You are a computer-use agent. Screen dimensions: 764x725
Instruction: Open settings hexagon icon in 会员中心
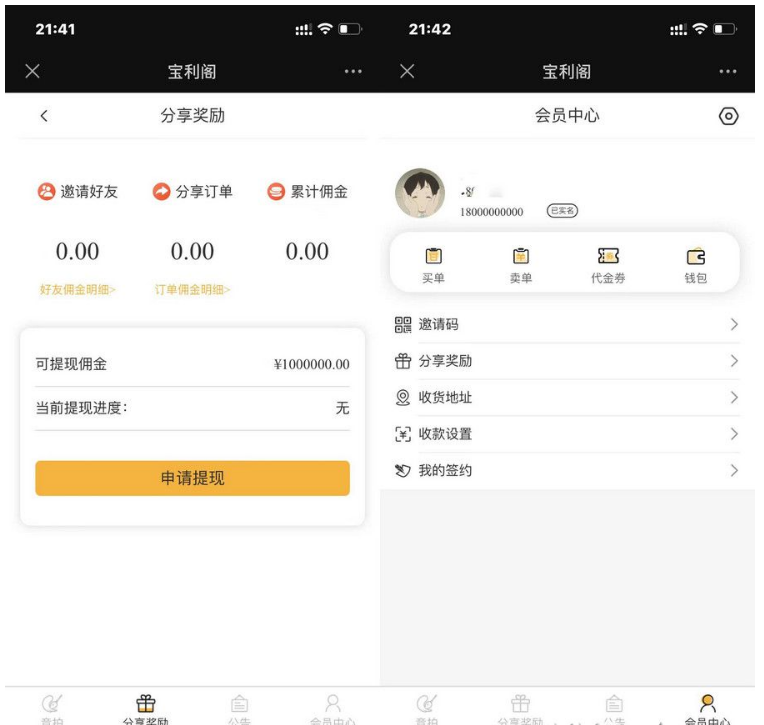(729, 117)
